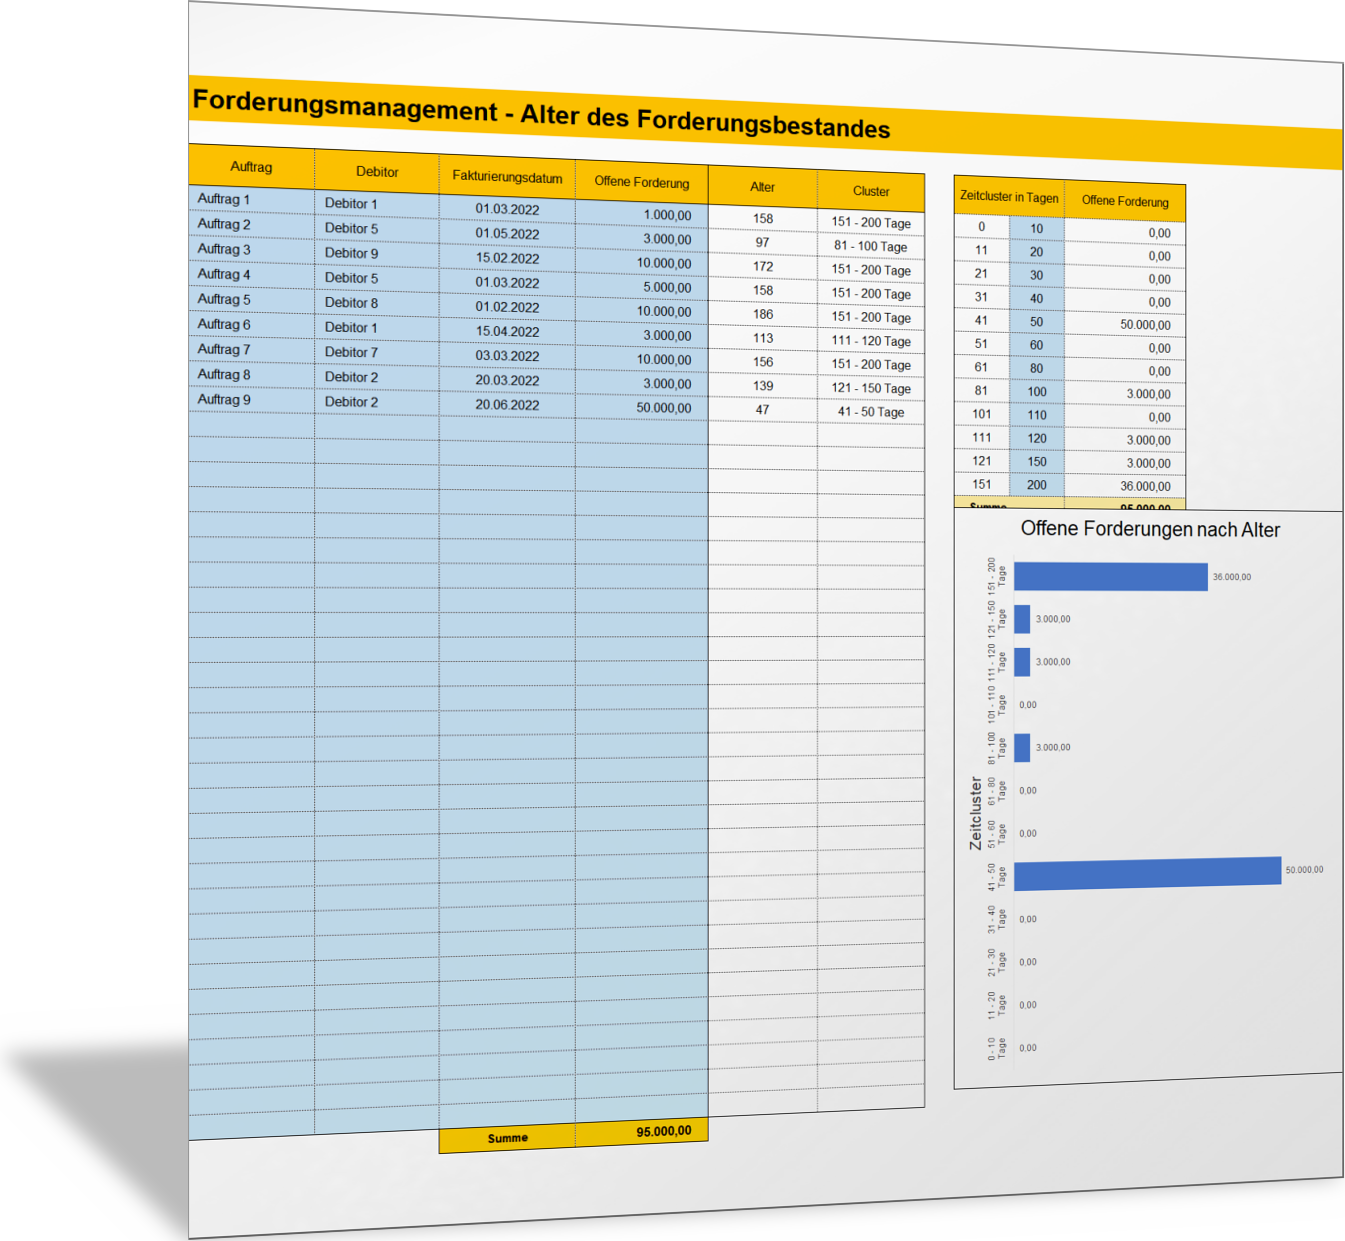Select Alter value "186"
1345x1241 pixels.
point(763,314)
